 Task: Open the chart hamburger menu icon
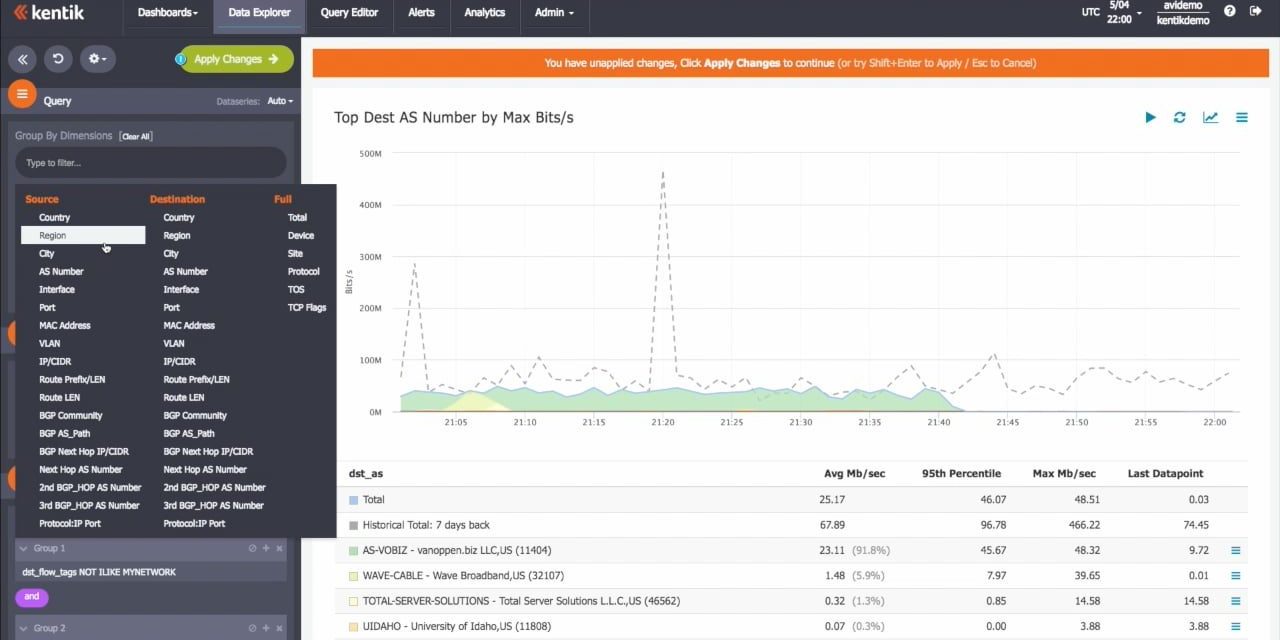(1241, 118)
